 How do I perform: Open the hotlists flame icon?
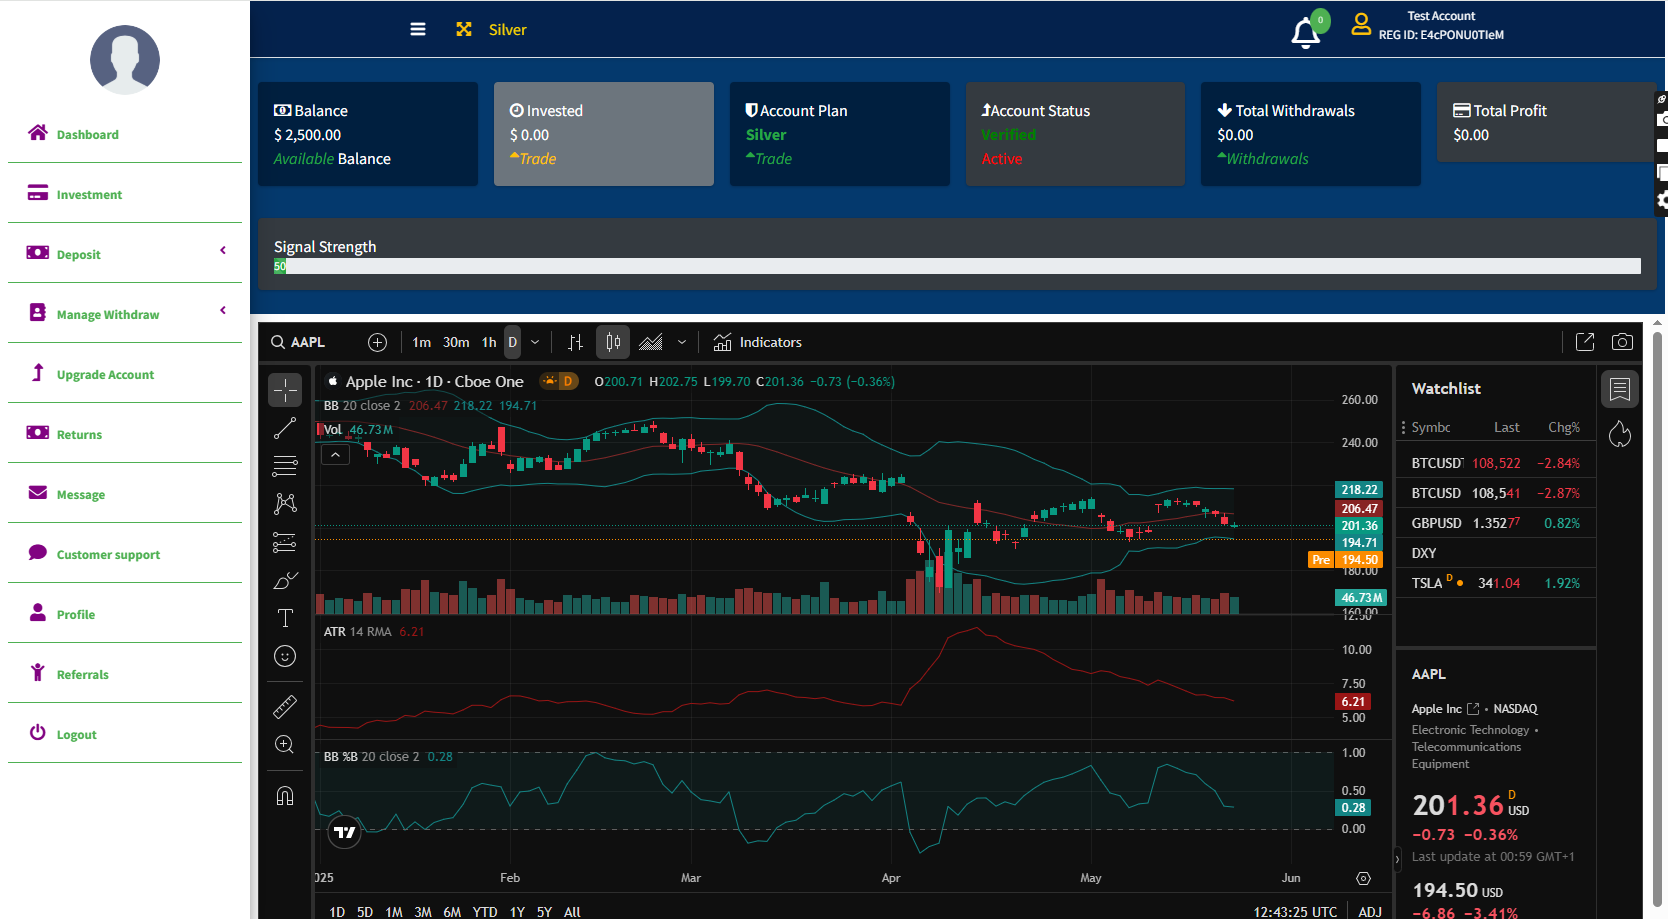pyautogui.click(x=1620, y=434)
